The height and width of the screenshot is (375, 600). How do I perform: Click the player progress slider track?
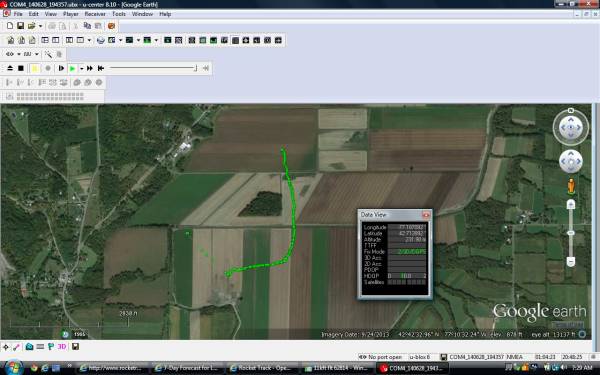[x=153, y=68]
